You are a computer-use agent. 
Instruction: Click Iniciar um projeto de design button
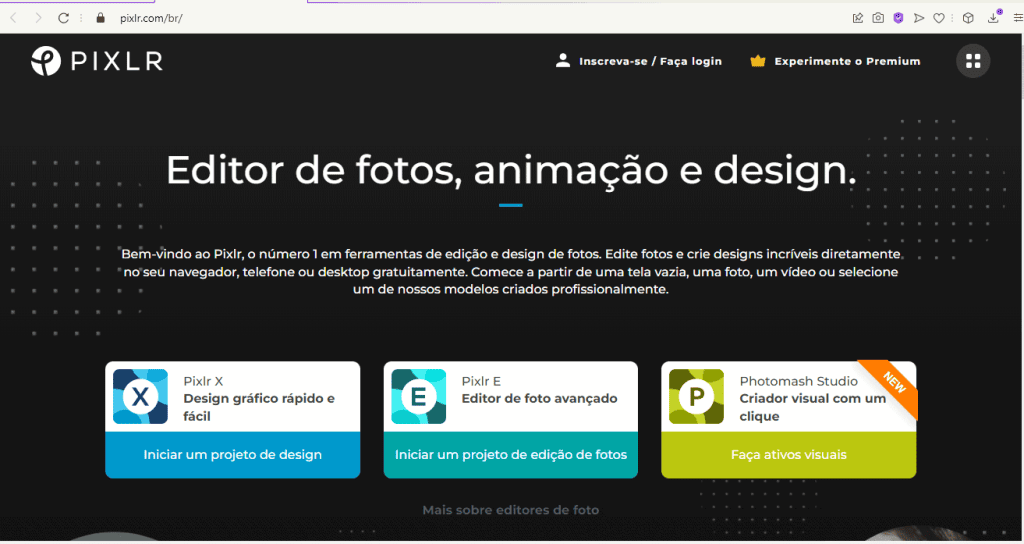232,455
